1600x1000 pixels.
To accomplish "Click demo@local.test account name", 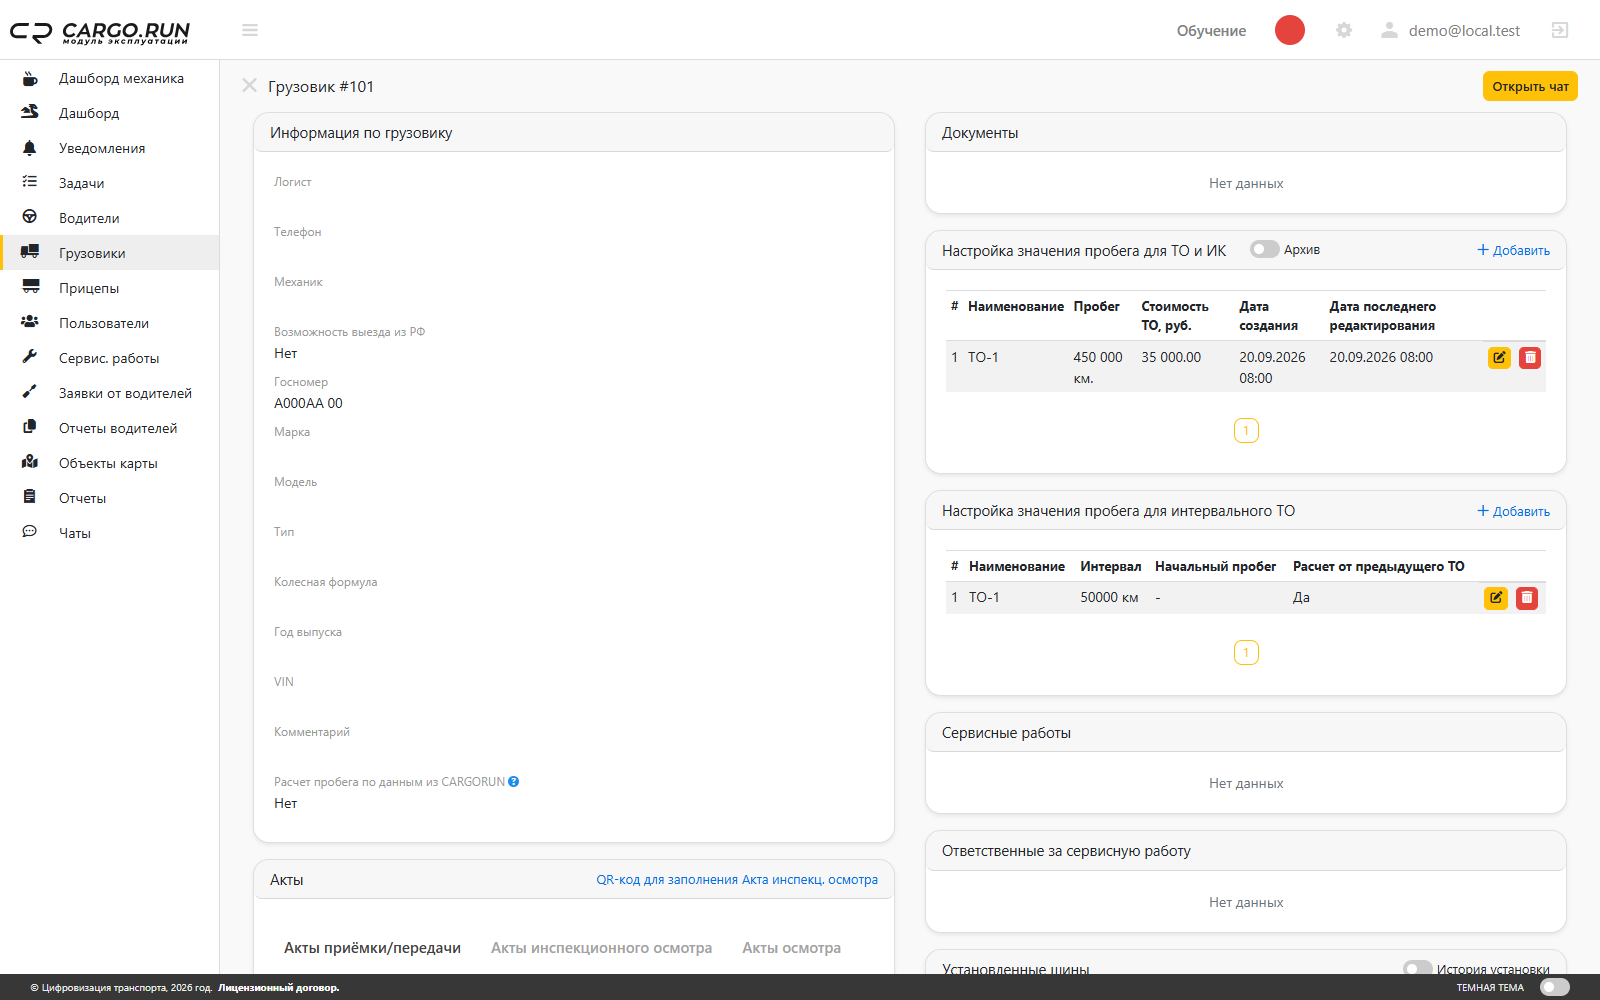I will [x=1464, y=31].
